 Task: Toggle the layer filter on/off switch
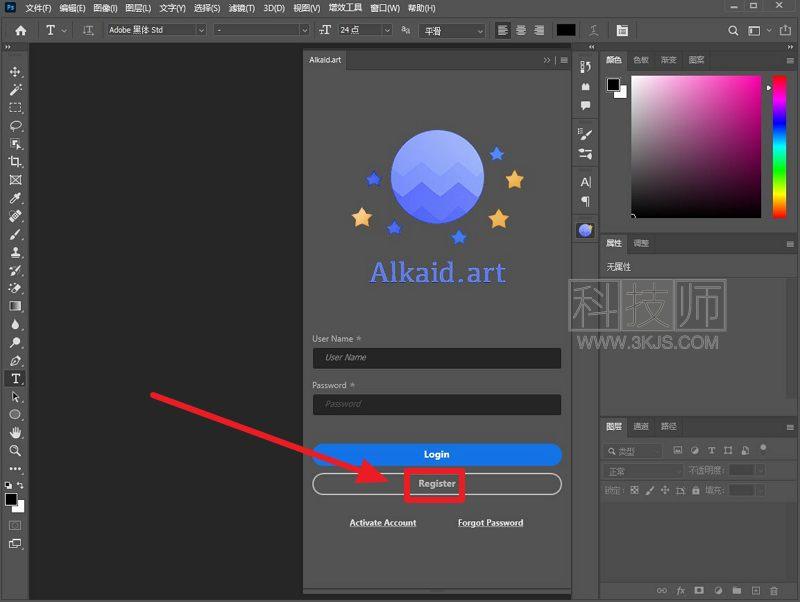[x=763, y=448]
